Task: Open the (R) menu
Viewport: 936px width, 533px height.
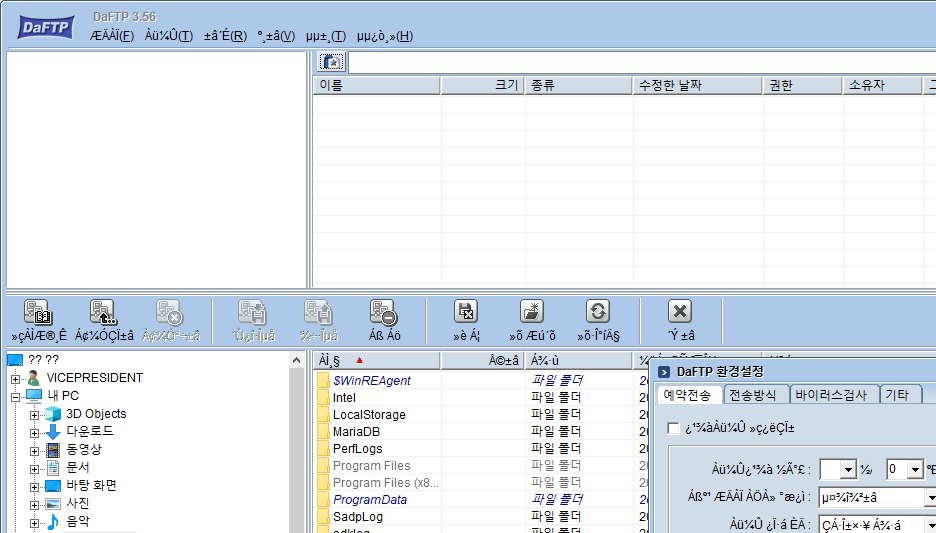Action: [x=225, y=36]
